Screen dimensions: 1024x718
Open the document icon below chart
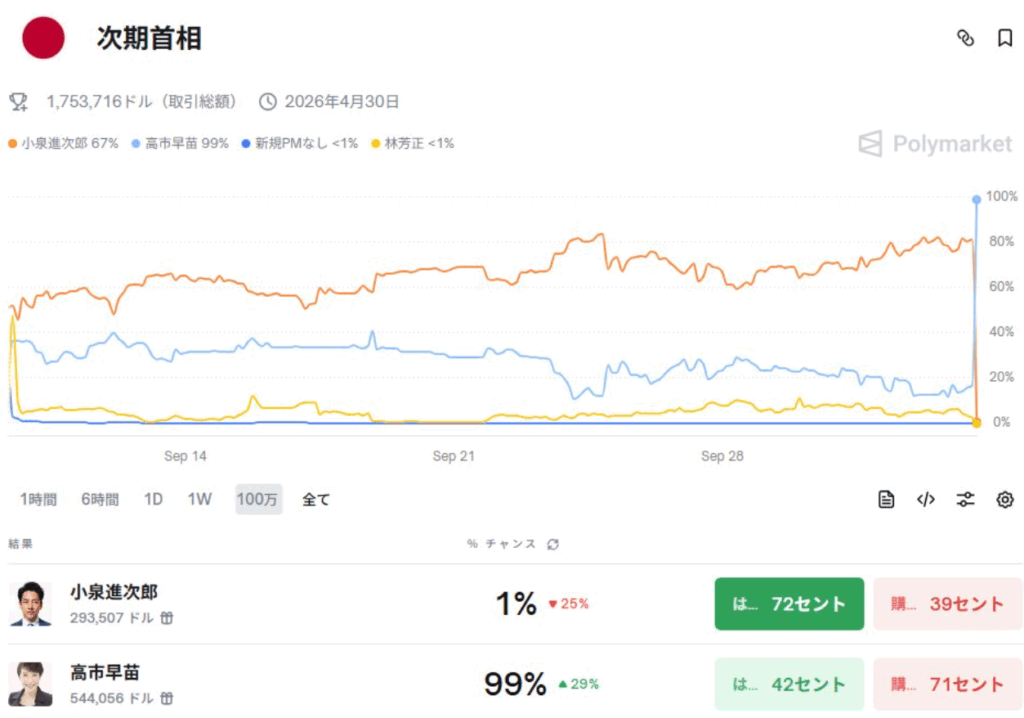(x=886, y=500)
